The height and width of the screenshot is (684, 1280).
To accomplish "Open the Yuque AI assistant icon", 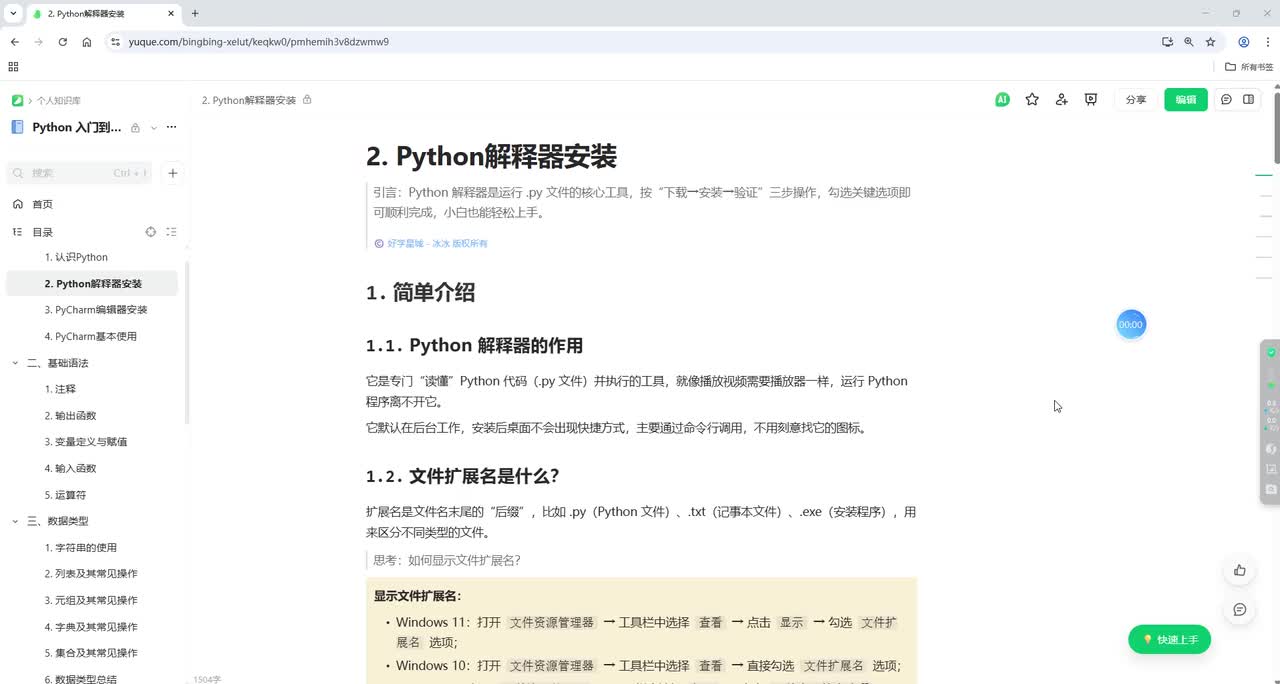I will [x=1002, y=100].
